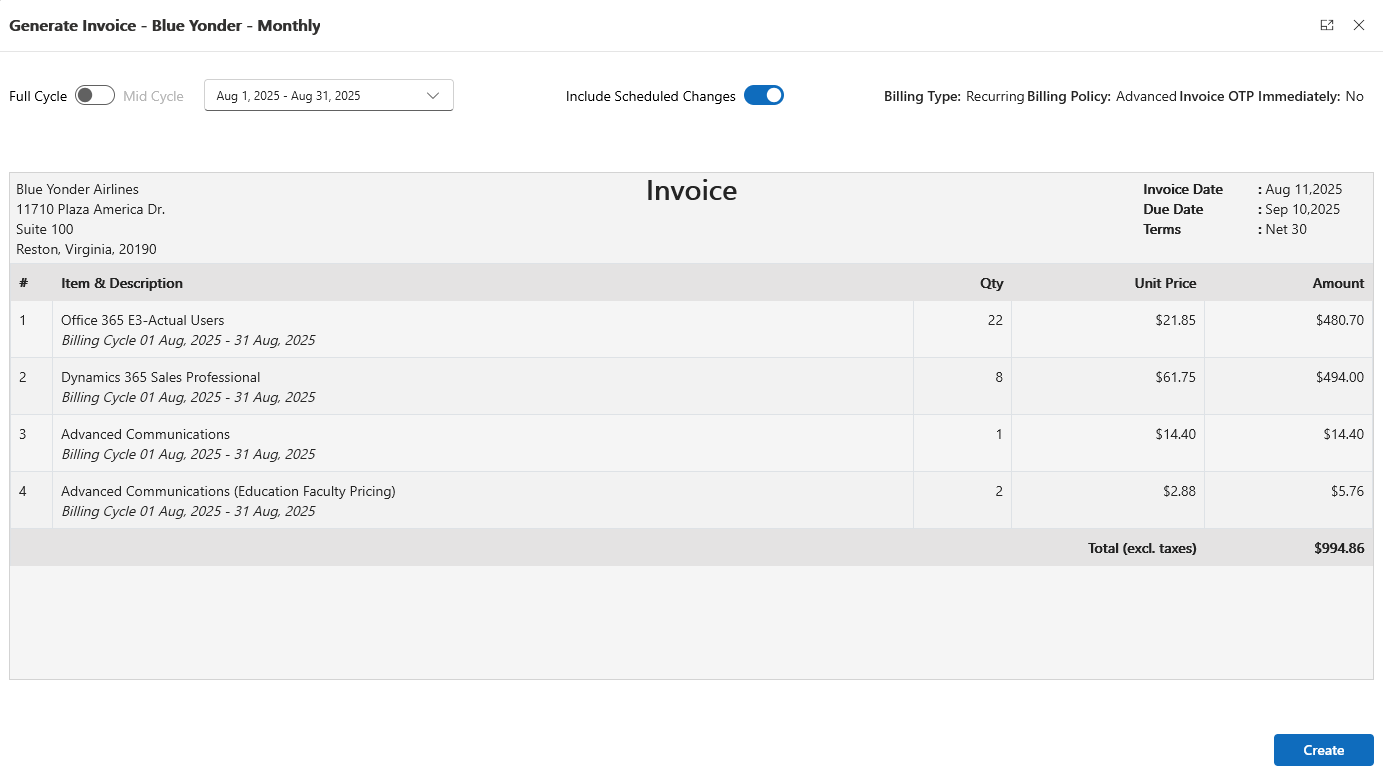Viewport: 1383px width, 783px height.
Task: Click the Invoice Date value Aug 11,2025
Action: [x=1304, y=189]
